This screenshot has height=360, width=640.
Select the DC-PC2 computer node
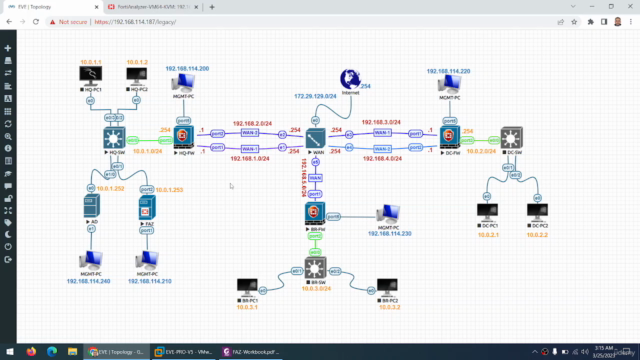(x=537, y=212)
